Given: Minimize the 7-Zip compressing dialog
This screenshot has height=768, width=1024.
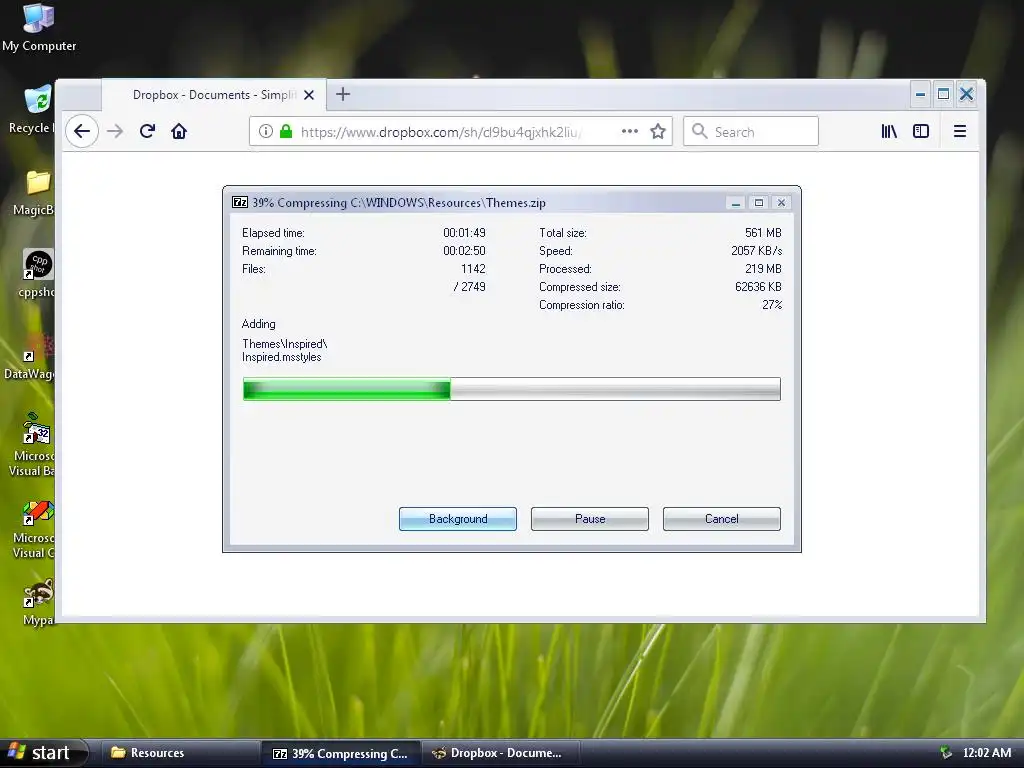Looking at the screenshot, I should (735, 203).
